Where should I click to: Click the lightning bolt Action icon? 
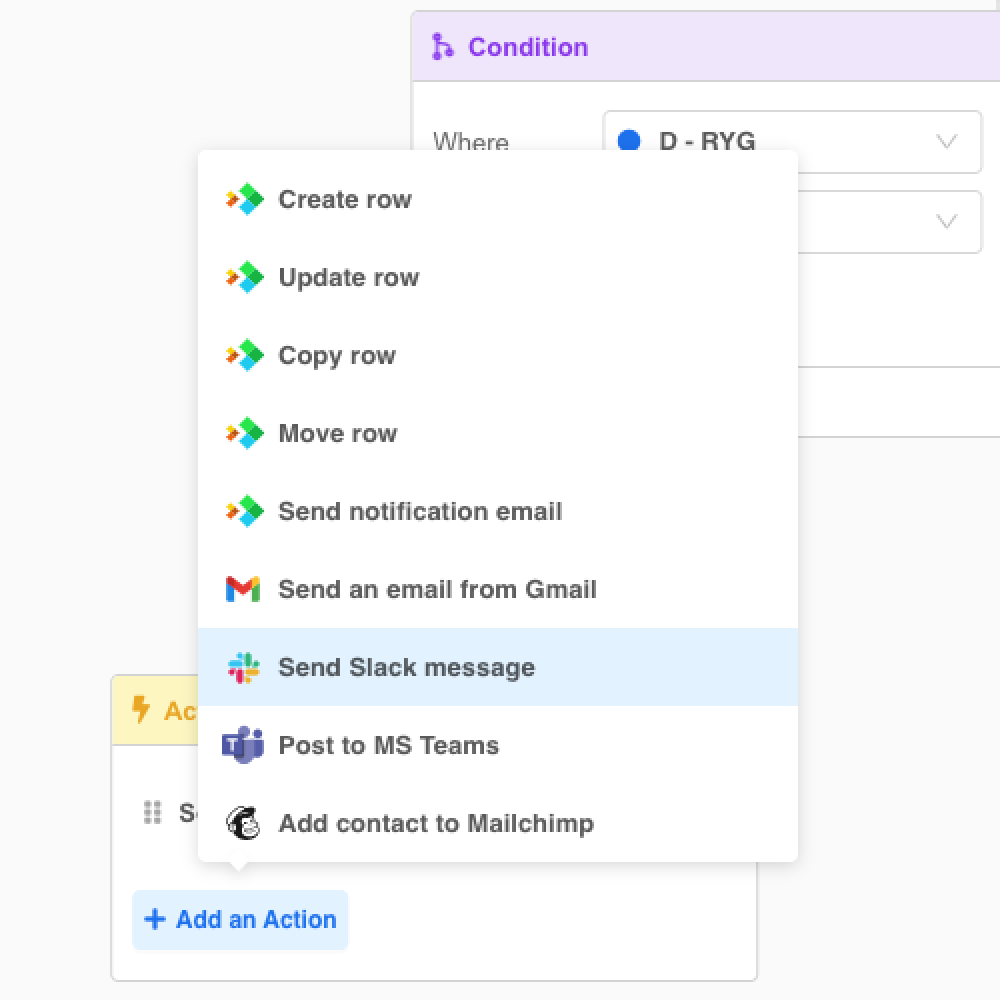(x=141, y=710)
